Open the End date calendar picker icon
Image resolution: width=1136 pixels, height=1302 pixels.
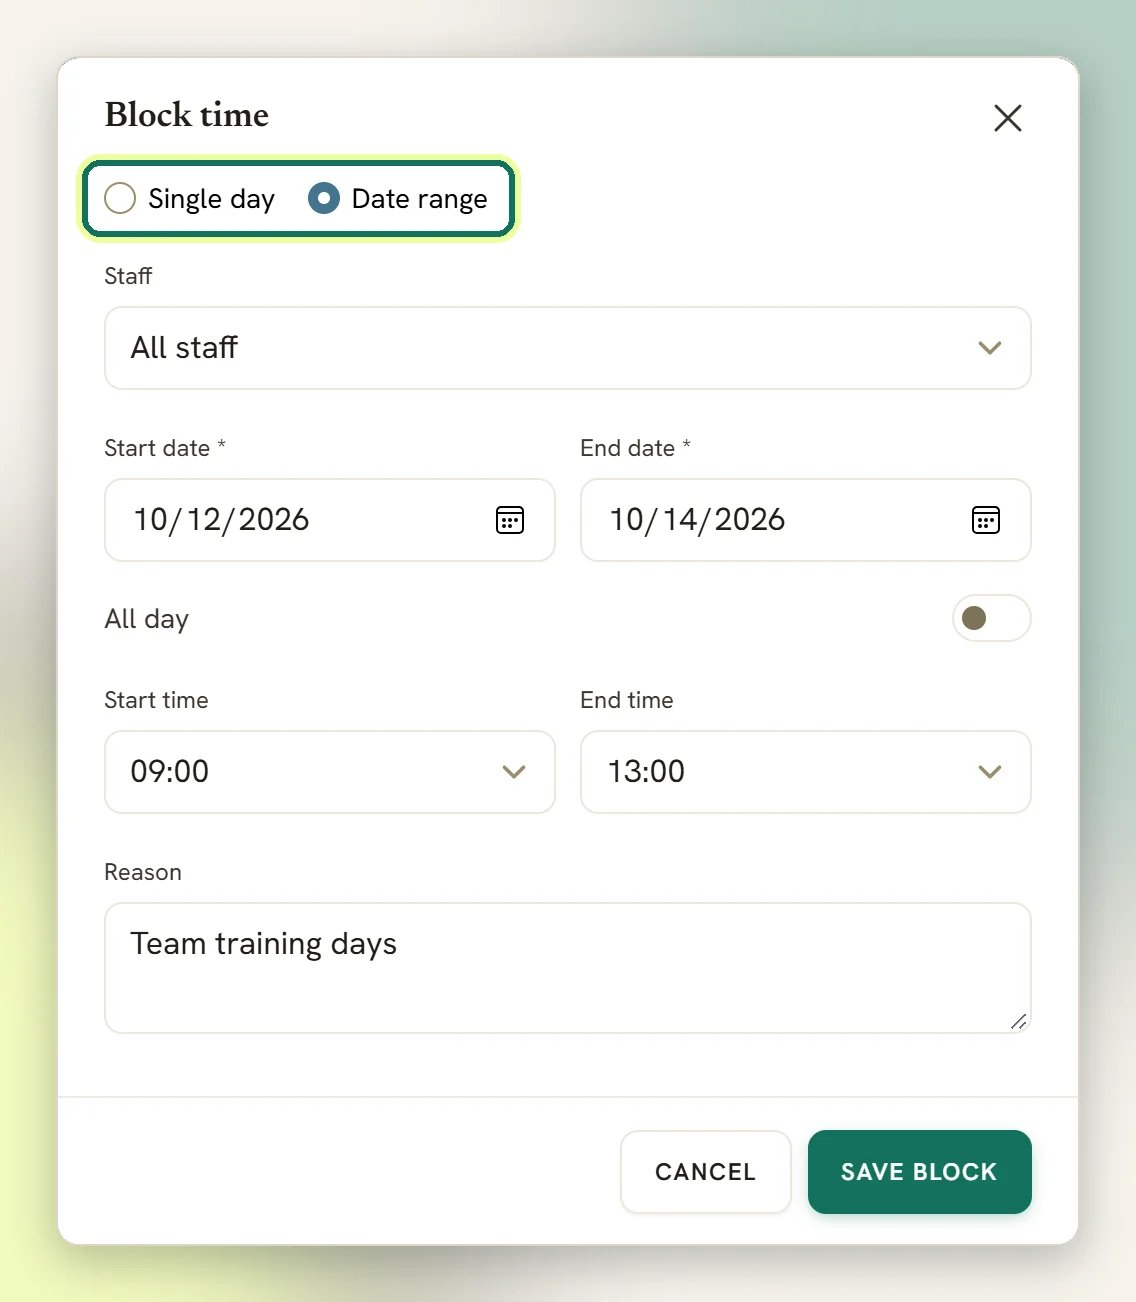click(986, 520)
